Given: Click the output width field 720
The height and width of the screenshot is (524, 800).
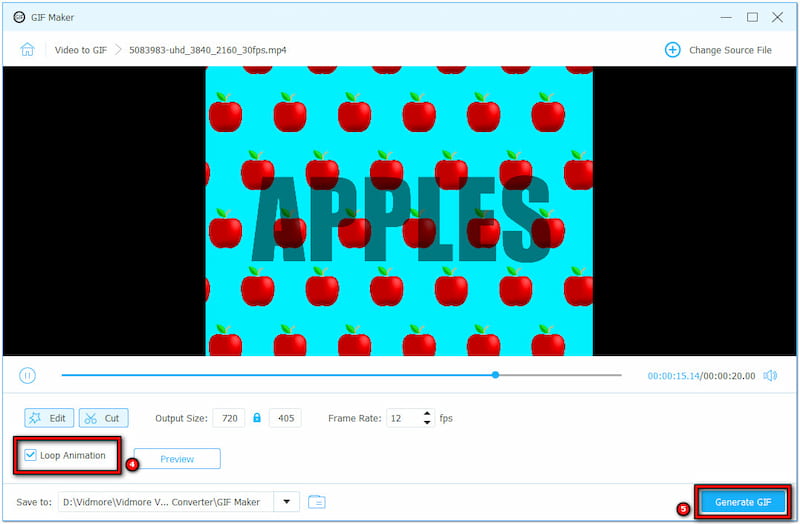Looking at the screenshot, I should tap(228, 418).
